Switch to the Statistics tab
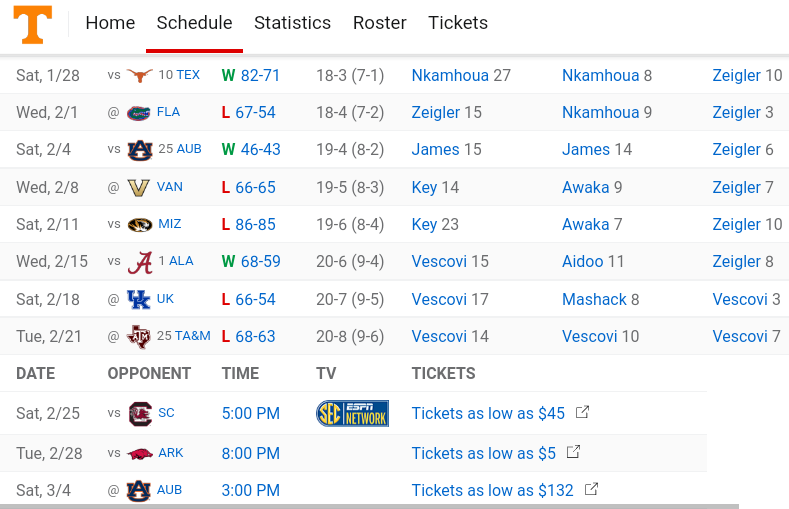Screen dimensions: 789x509 (292, 23)
